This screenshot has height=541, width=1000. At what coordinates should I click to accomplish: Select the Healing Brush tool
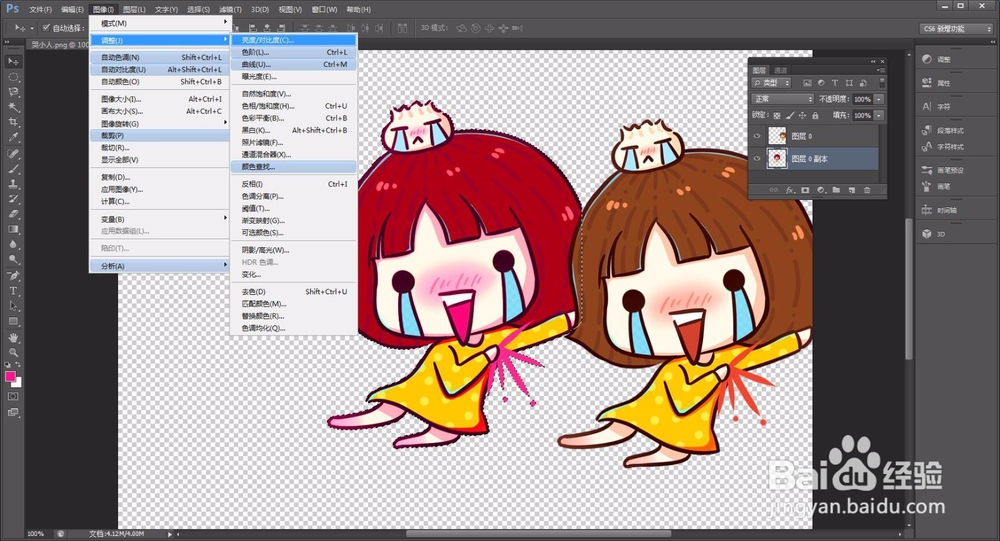coord(13,154)
